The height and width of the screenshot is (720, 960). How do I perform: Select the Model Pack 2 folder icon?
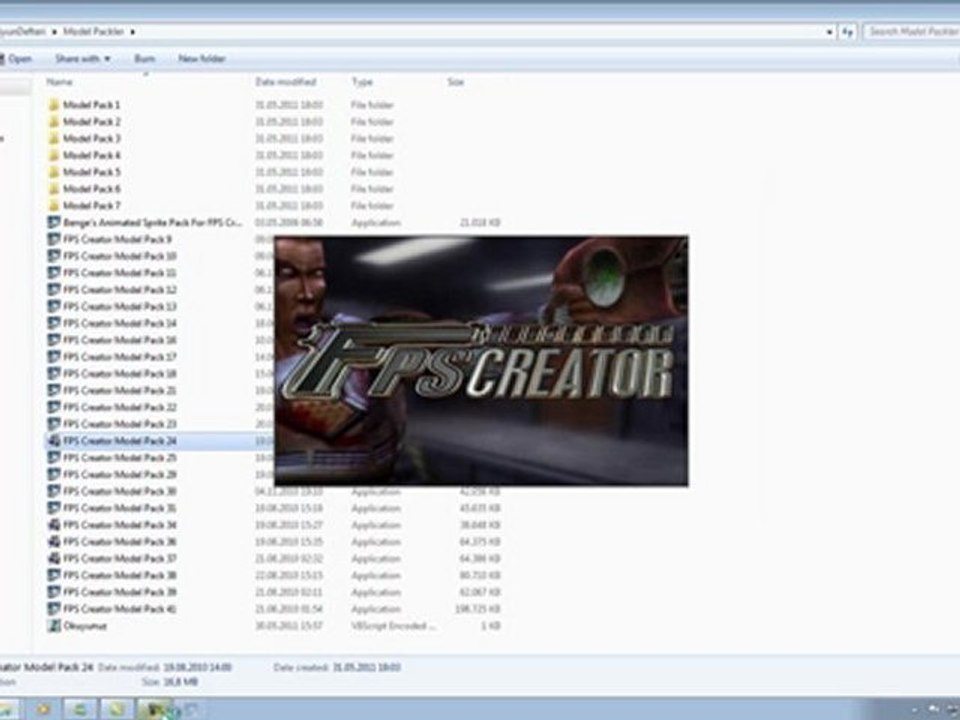click(x=54, y=122)
